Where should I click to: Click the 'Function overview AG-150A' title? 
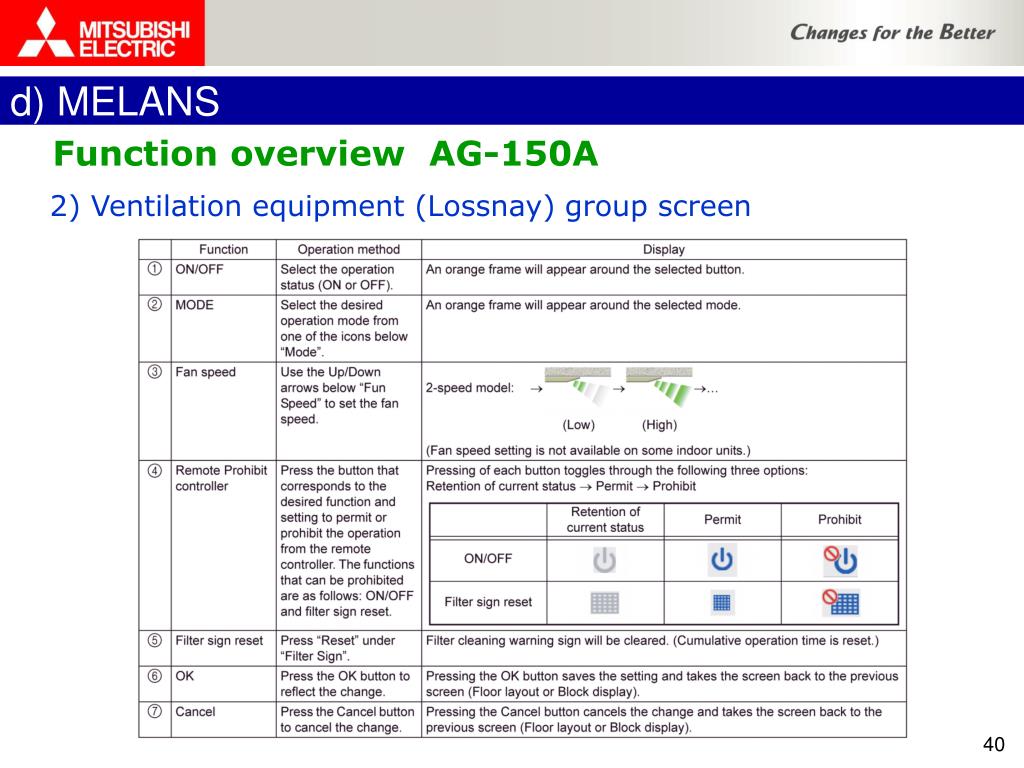pos(325,154)
